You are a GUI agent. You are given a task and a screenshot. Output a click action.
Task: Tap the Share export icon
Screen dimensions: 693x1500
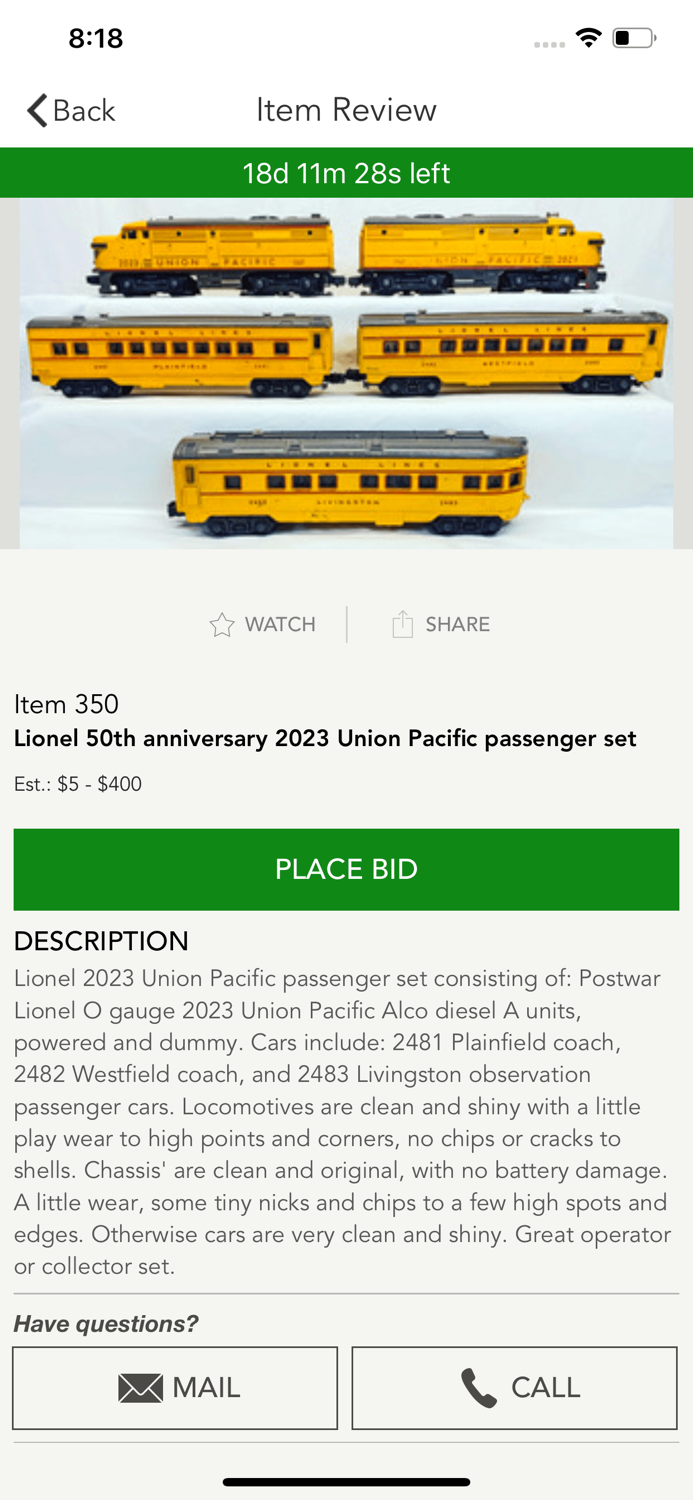pos(403,622)
